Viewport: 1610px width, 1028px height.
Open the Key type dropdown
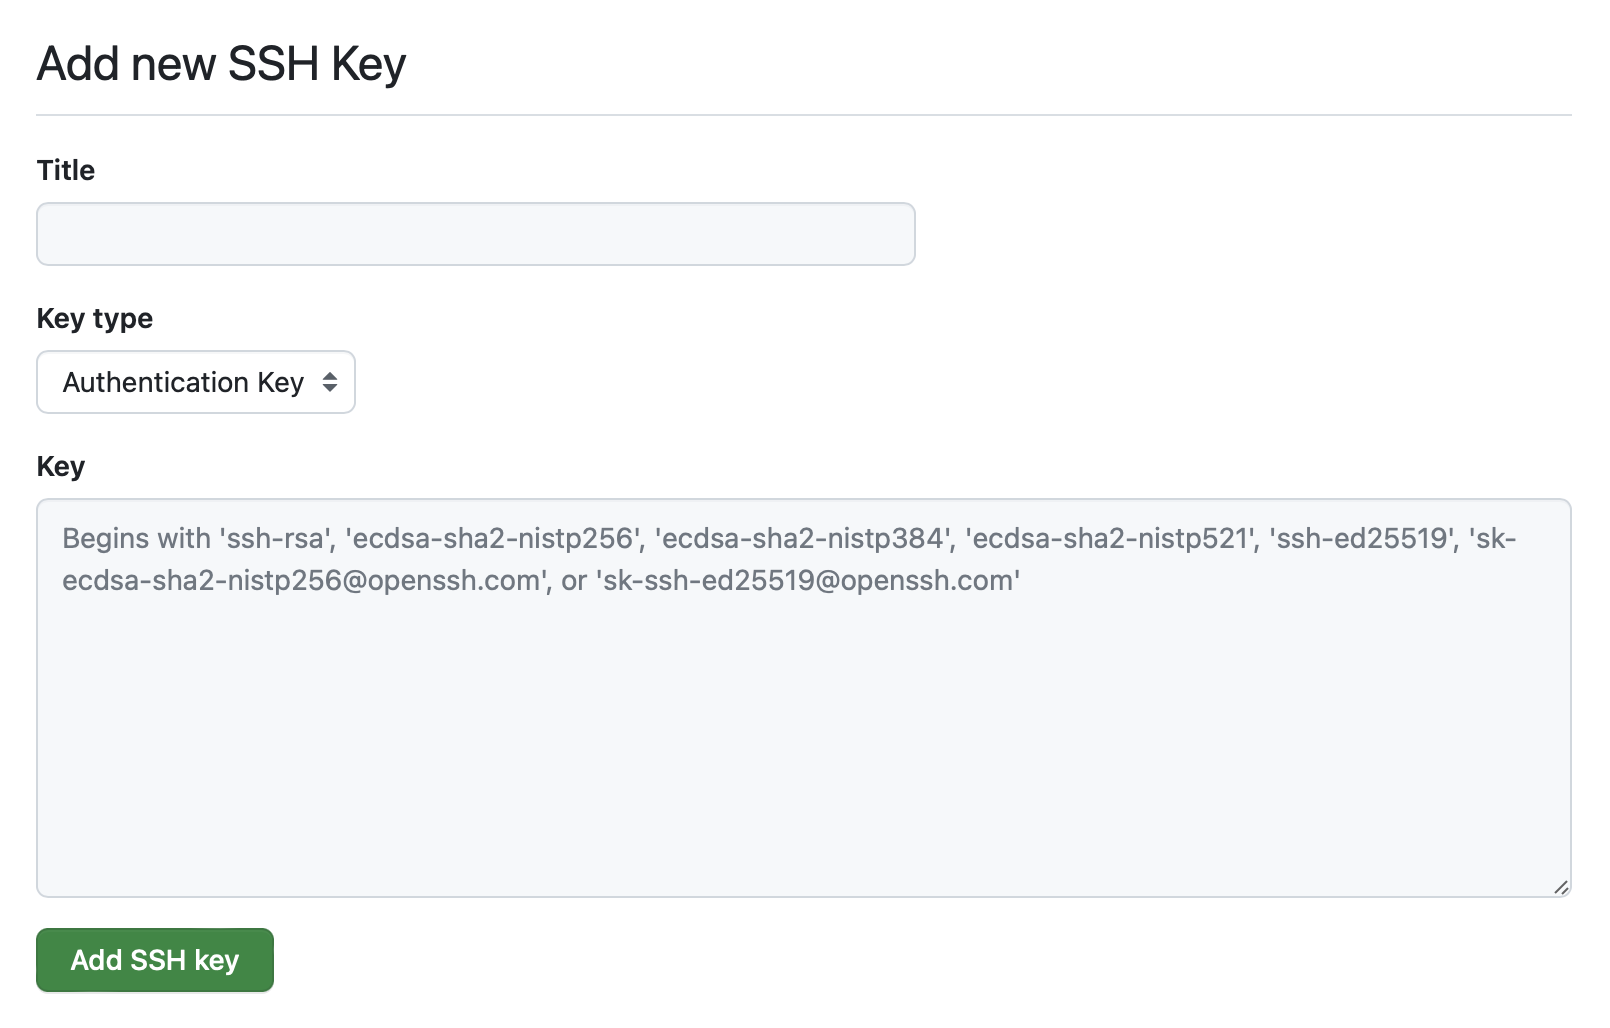[x=196, y=382]
